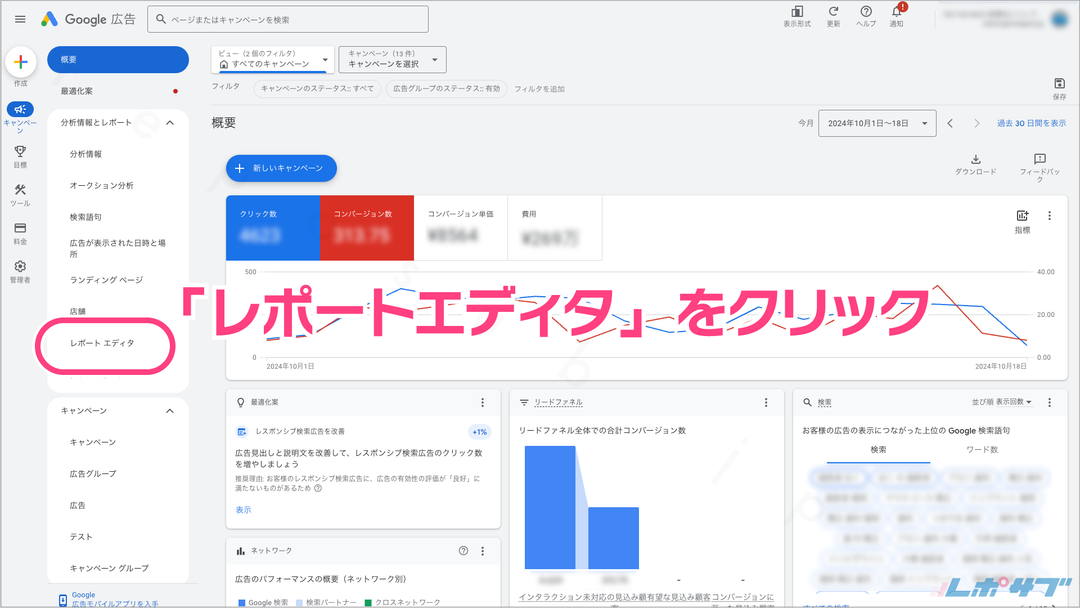Open date range 2024年10月1日〜18日 dropdown
Image resolution: width=1080 pixels, height=608 pixels.
[877, 123]
